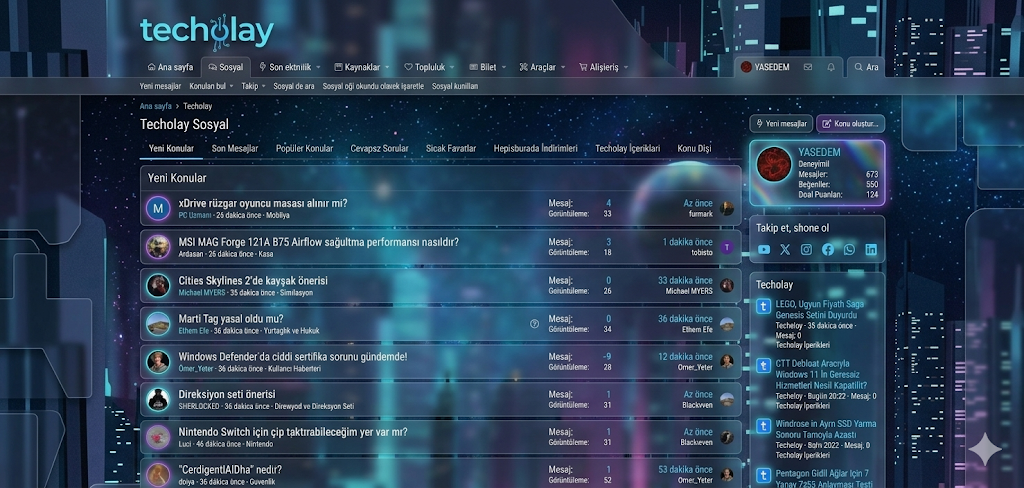Image resolution: width=1024 pixels, height=488 pixels.
Task: Select the Sosyal navigation tab
Action: point(226,67)
